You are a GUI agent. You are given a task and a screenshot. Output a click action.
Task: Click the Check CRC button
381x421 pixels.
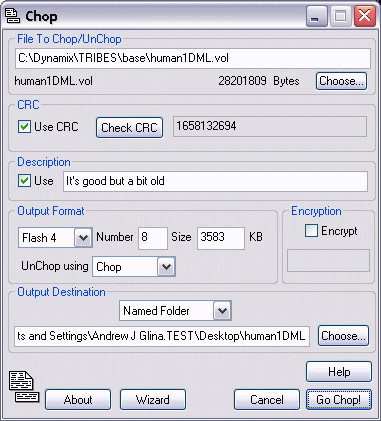pyautogui.click(x=129, y=128)
